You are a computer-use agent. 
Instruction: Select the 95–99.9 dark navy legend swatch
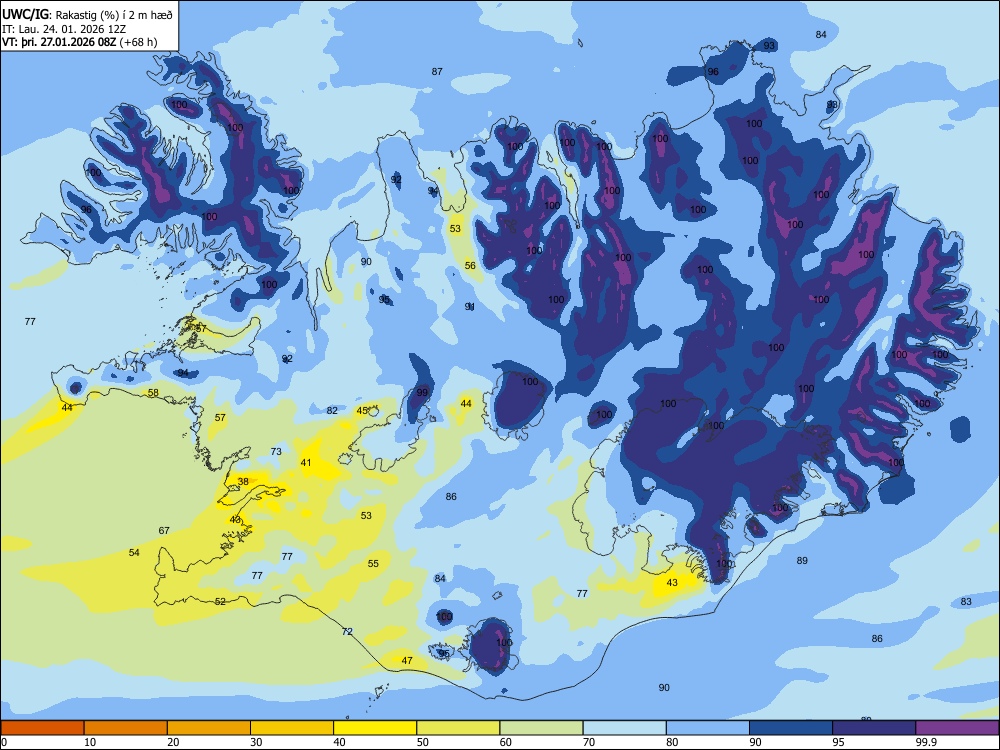pyautogui.click(x=874, y=728)
